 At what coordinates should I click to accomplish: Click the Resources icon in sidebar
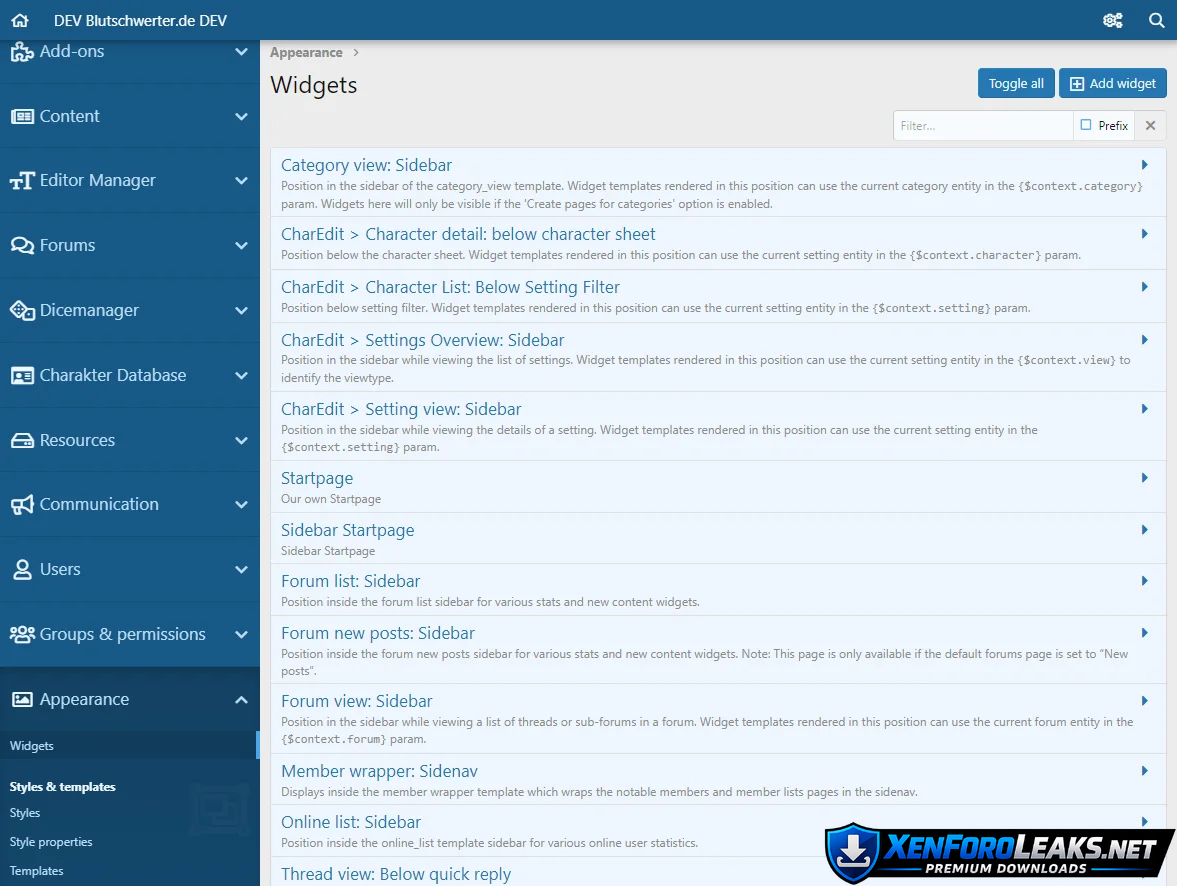point(22,440)
